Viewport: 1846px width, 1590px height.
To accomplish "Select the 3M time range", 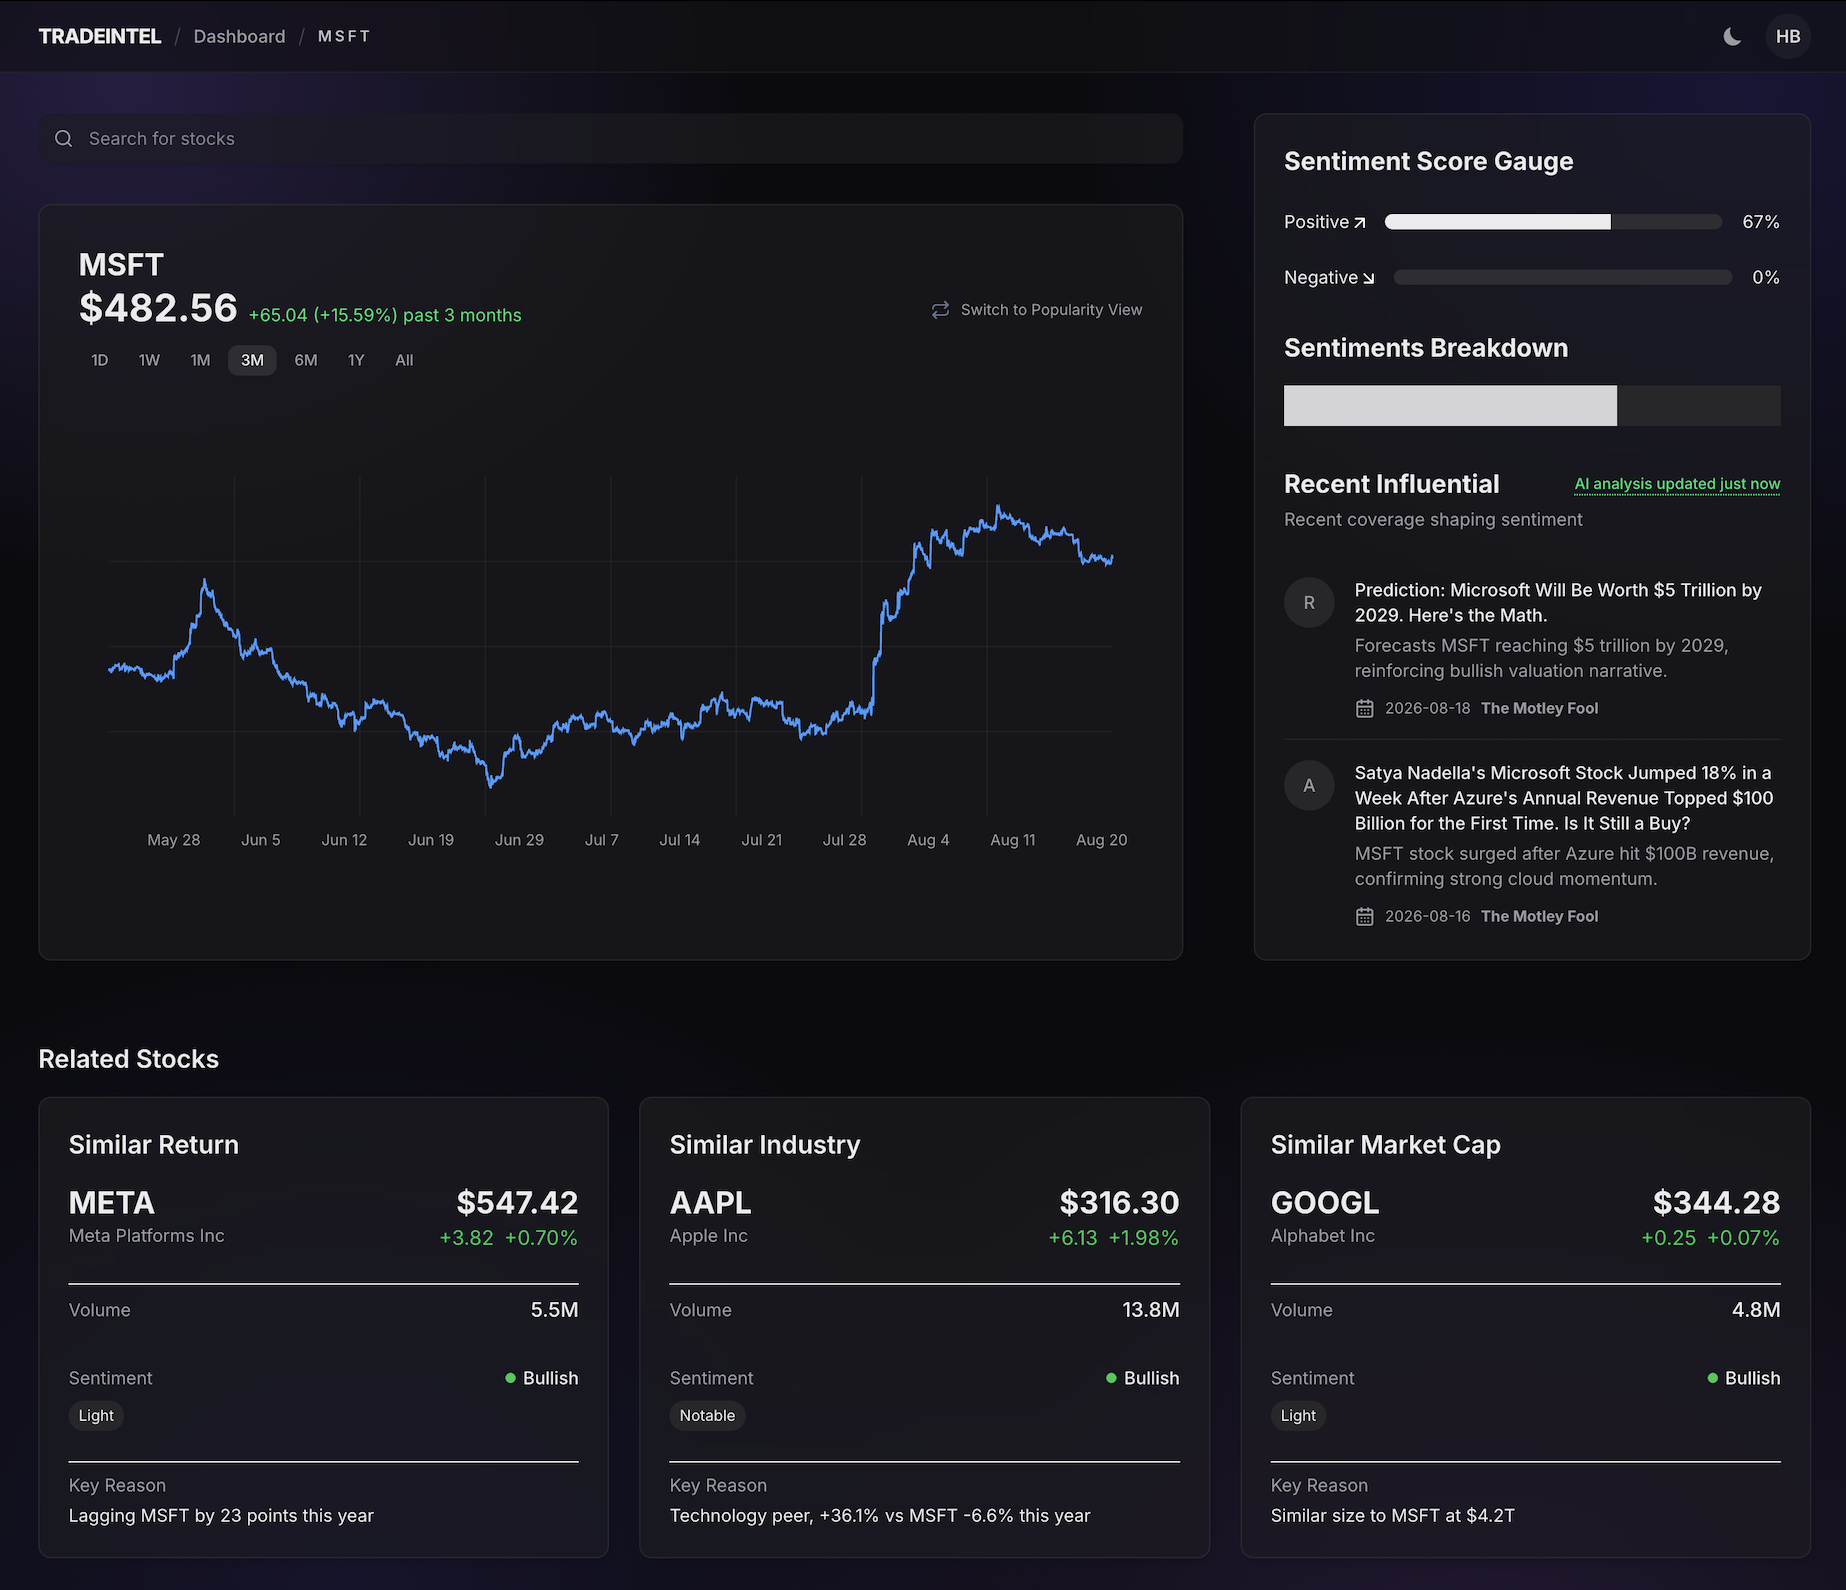I will click(252, 360).
